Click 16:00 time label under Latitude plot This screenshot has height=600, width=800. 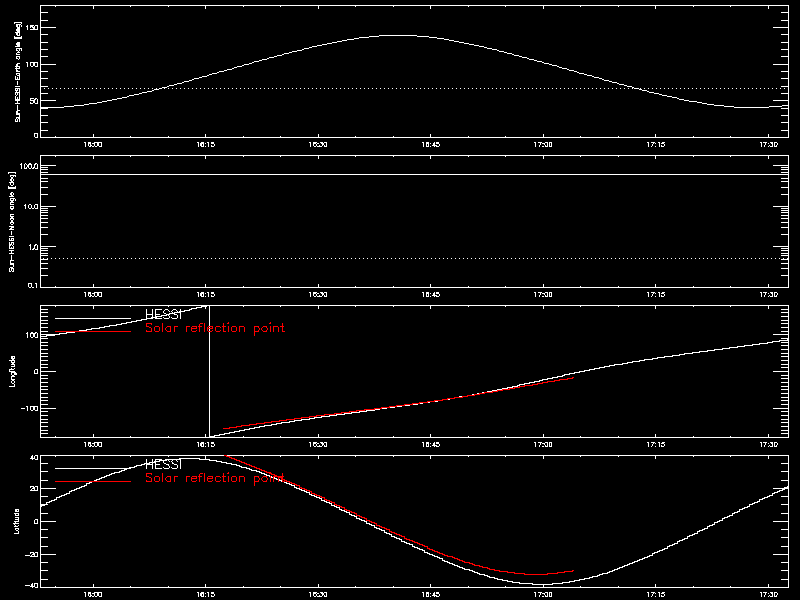tap(93, 595)
